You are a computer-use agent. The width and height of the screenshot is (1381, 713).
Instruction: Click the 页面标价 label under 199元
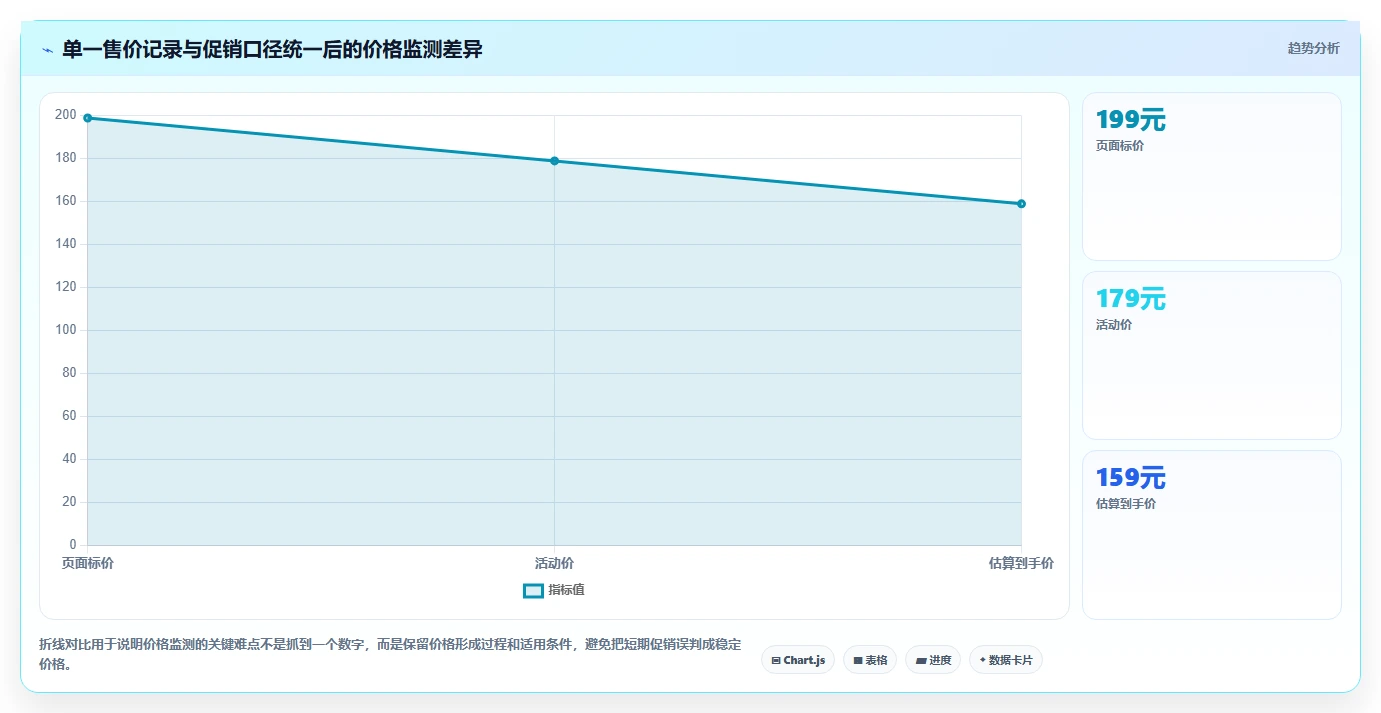click(x=1120, y=146)
